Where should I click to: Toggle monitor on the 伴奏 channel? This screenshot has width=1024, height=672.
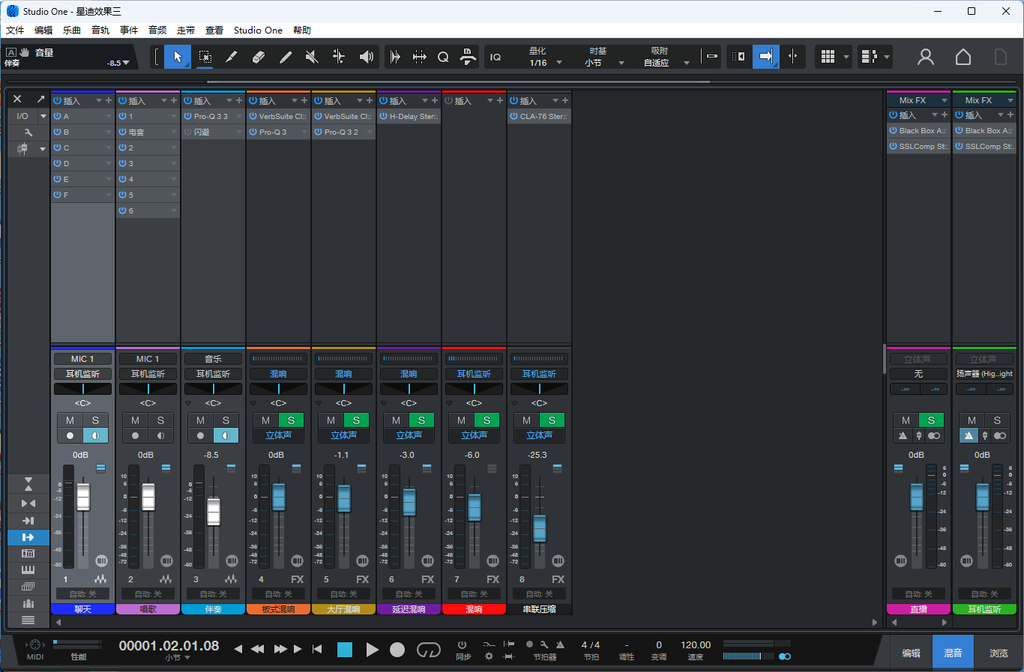coord(226,436)
